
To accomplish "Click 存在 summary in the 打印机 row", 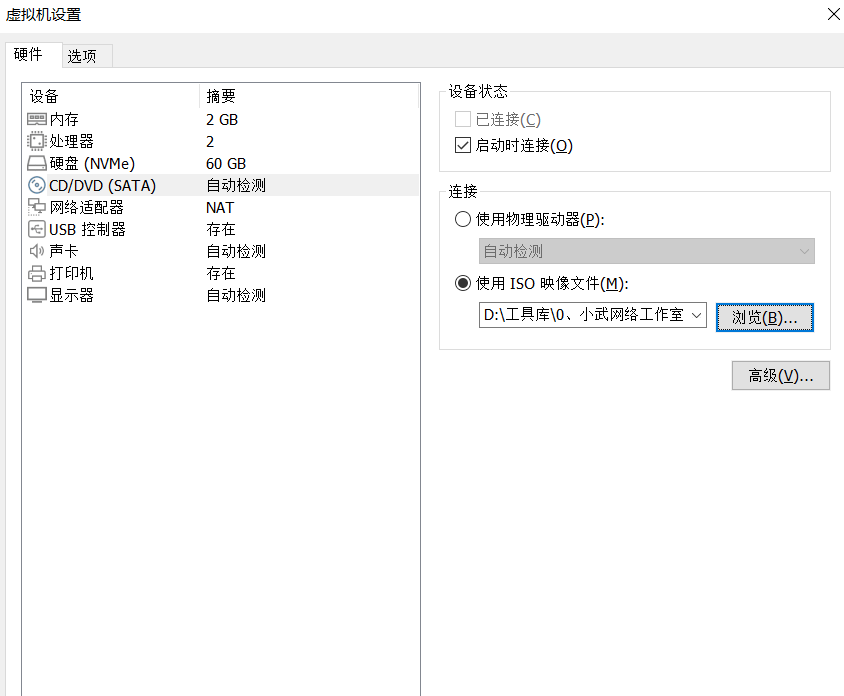I will point(221,273).
